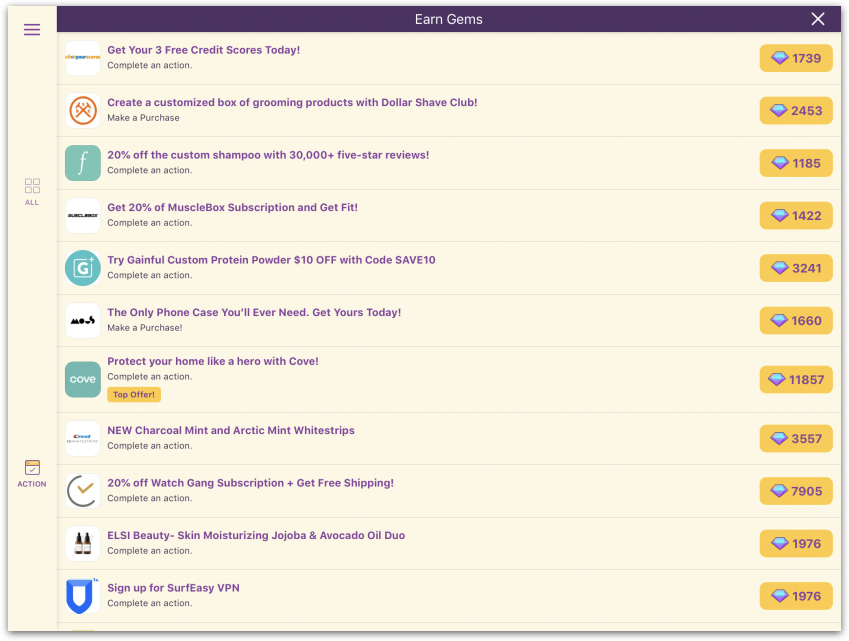This screenshot has width=849, height=641.
Task: Claim 11857 gems Cove button
Action: pos(796,380)
